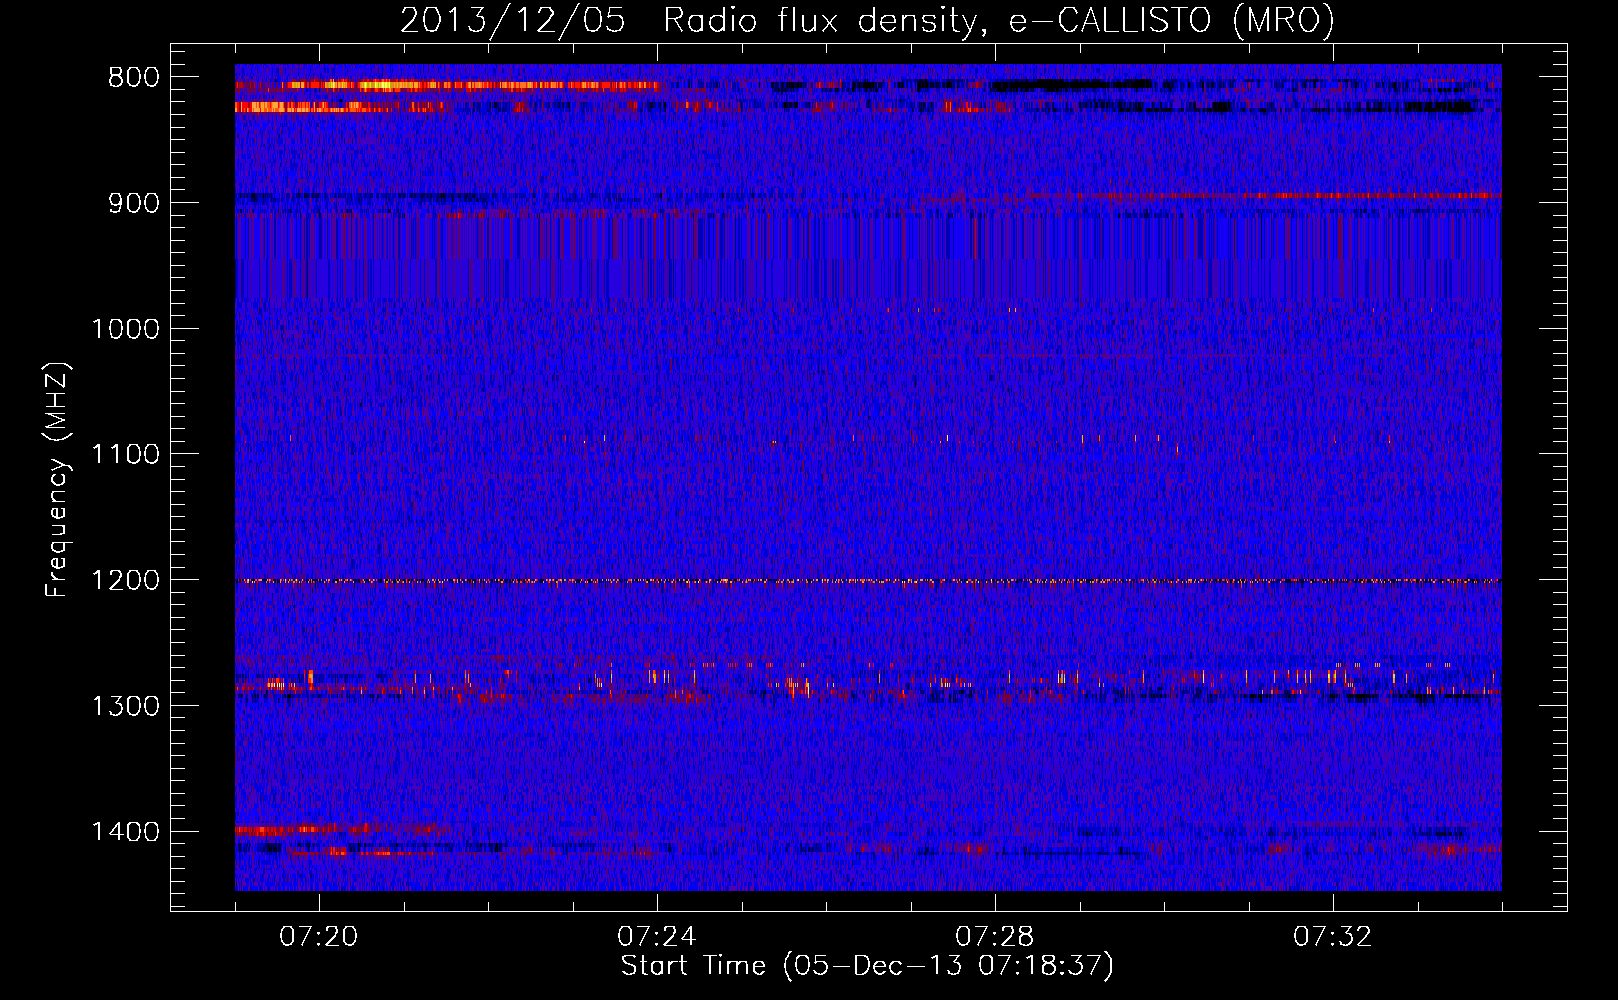Click the red emission band near 1400 MHz
1618x1000 pixels.
click(340, 829)
